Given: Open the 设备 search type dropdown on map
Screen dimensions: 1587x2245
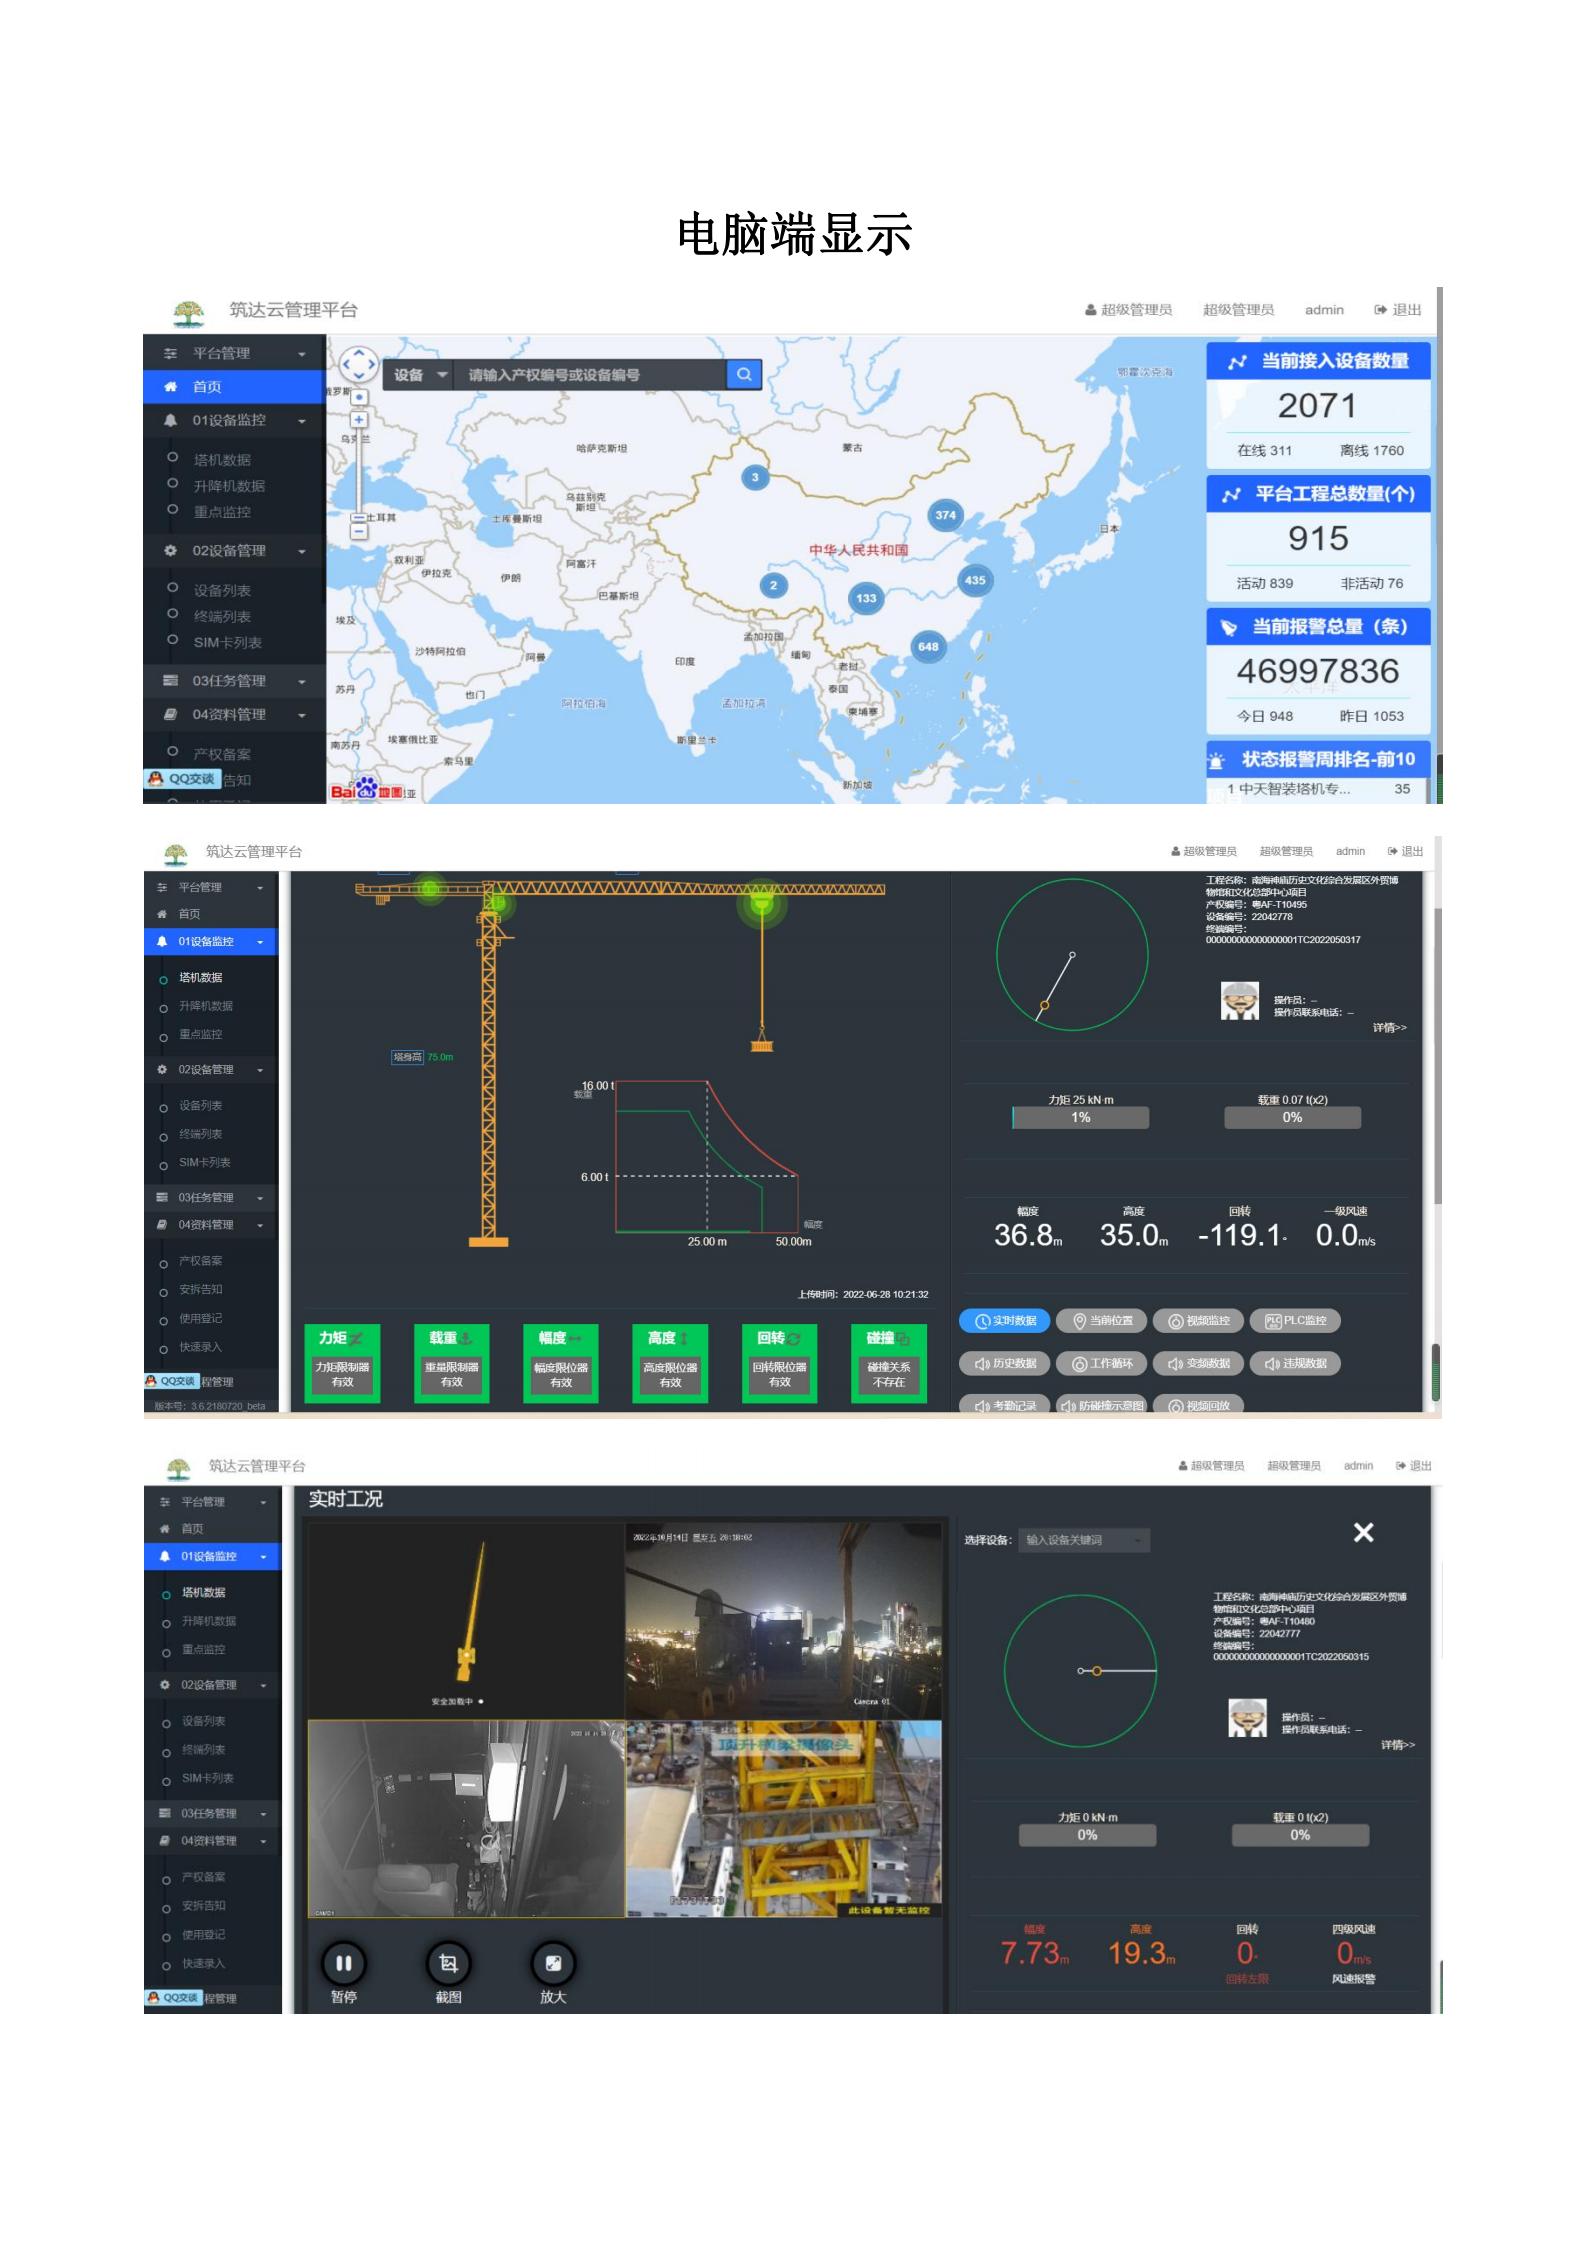Looking at the screenshot, I should 418,375.
